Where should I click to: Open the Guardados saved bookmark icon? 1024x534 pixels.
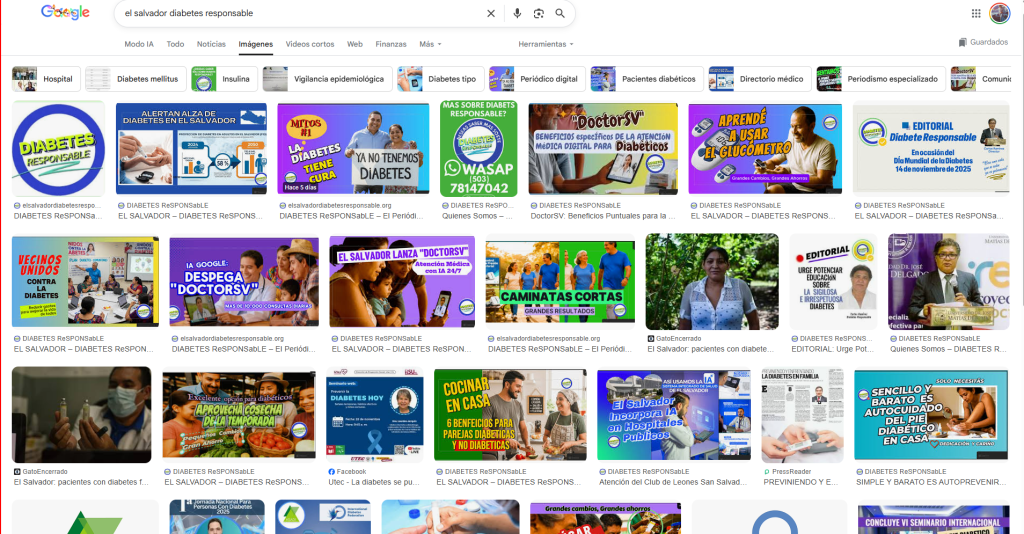coord(963,42)
